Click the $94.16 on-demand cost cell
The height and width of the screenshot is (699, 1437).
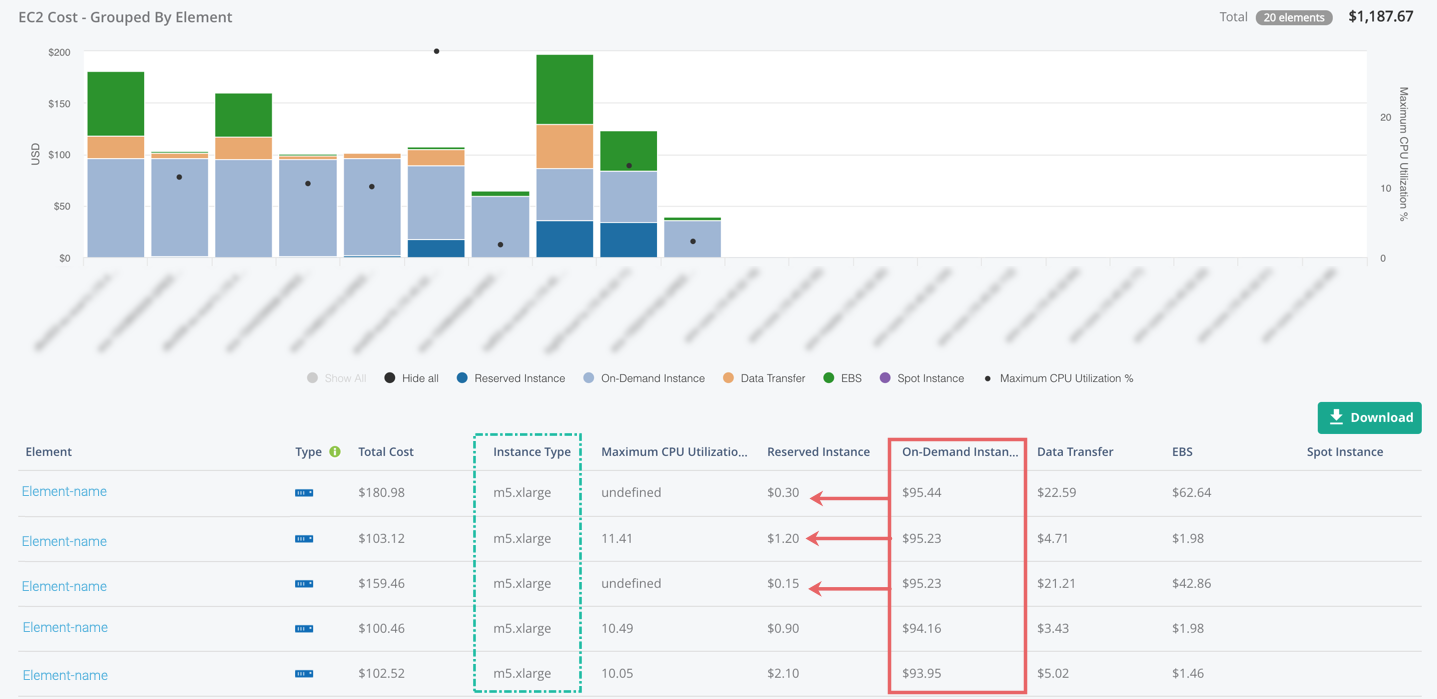[921, 628]
